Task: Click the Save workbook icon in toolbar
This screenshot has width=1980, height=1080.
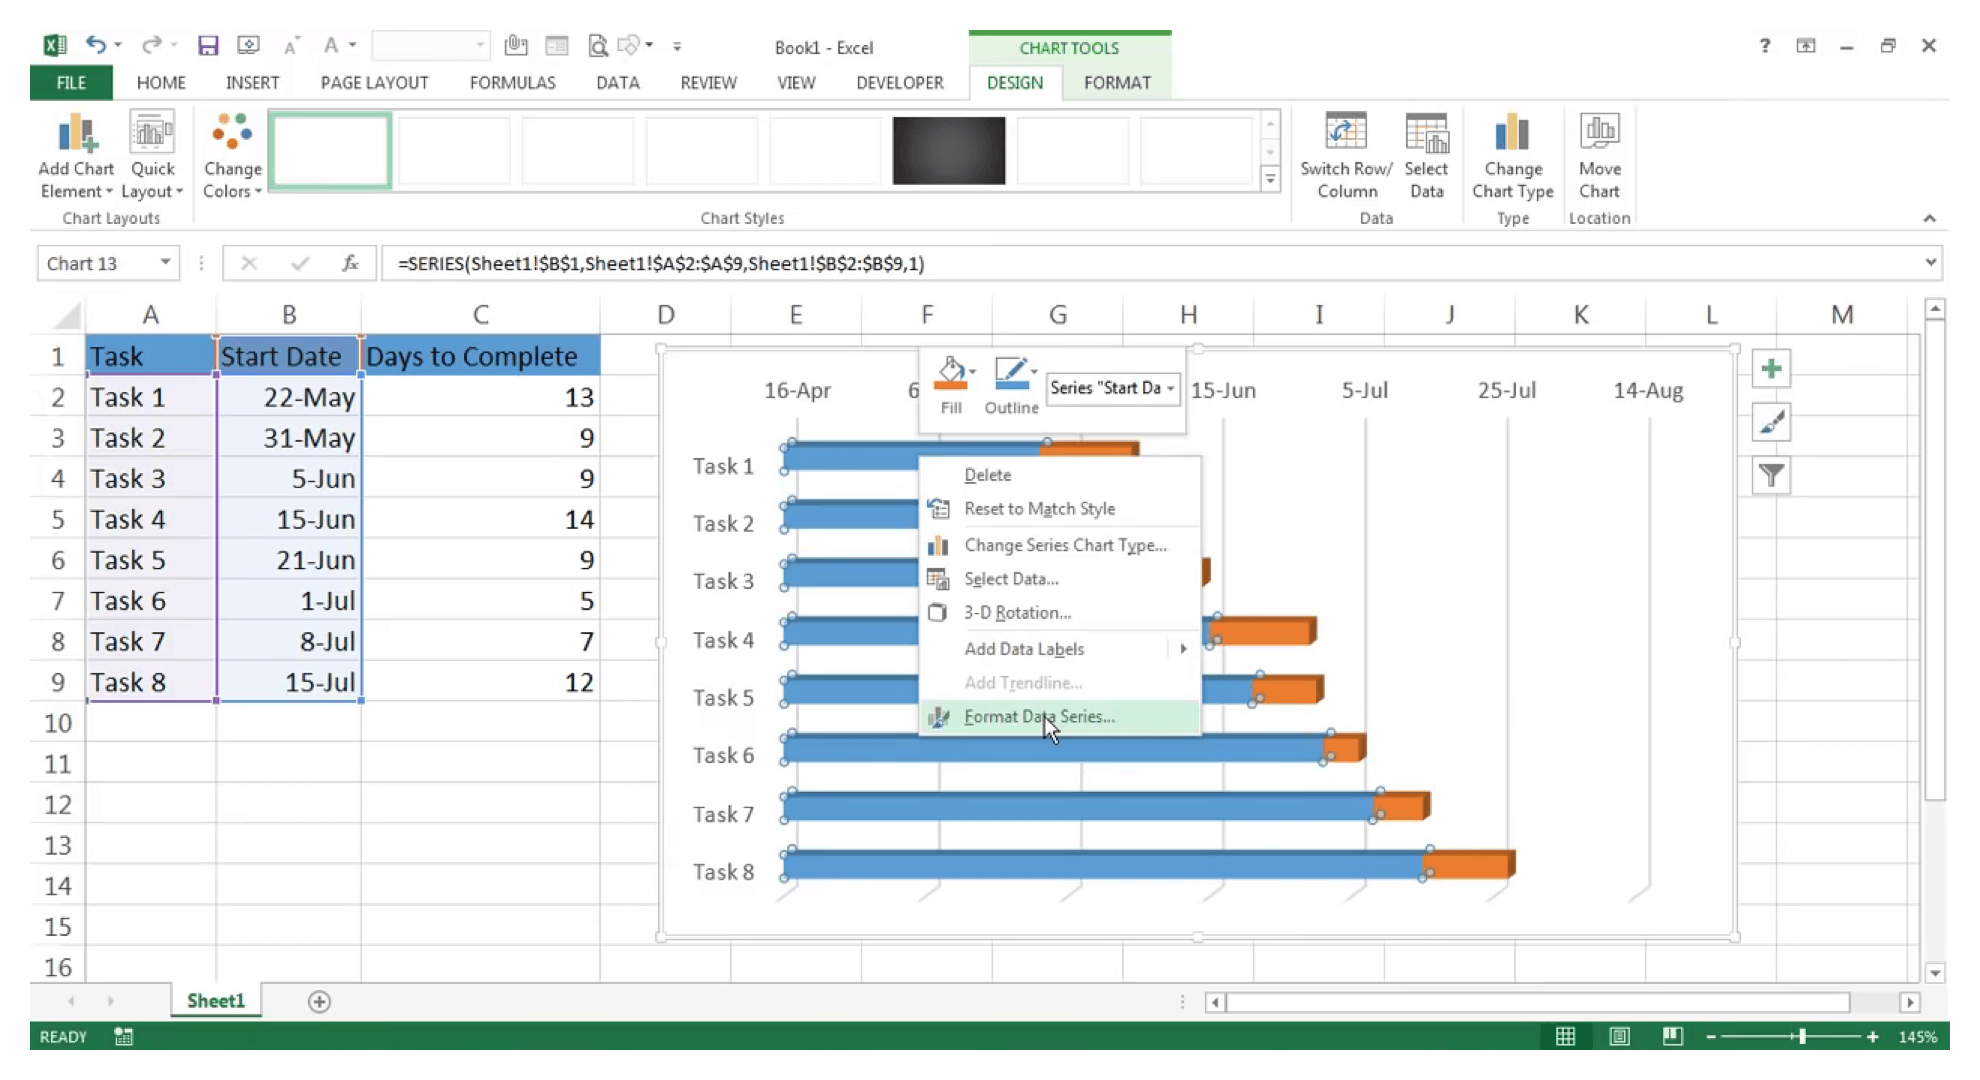Action: tap(207, 47)
